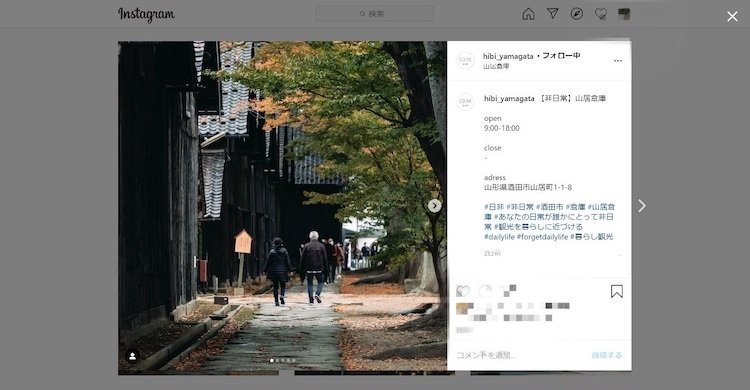Click the フォロー中 following button

click(561, 56)
